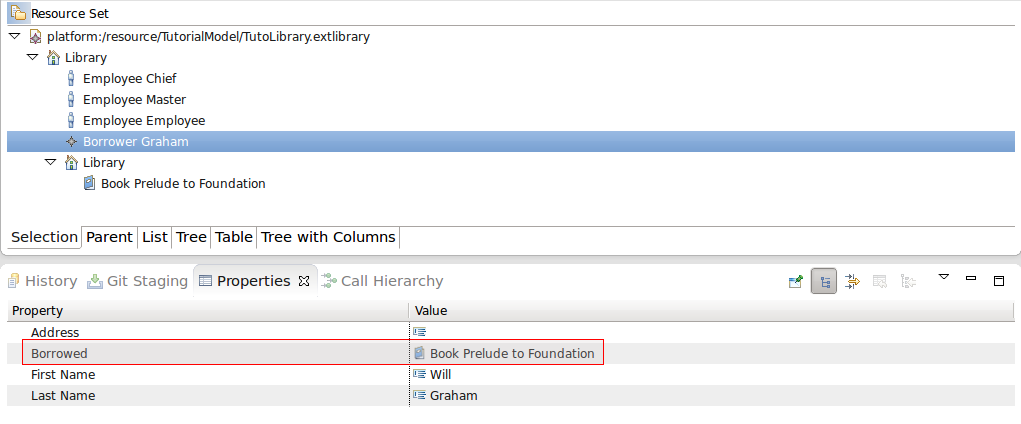The image size is (1021, 424).
Task: Click the Last Name value Graham
Action: 454,395
